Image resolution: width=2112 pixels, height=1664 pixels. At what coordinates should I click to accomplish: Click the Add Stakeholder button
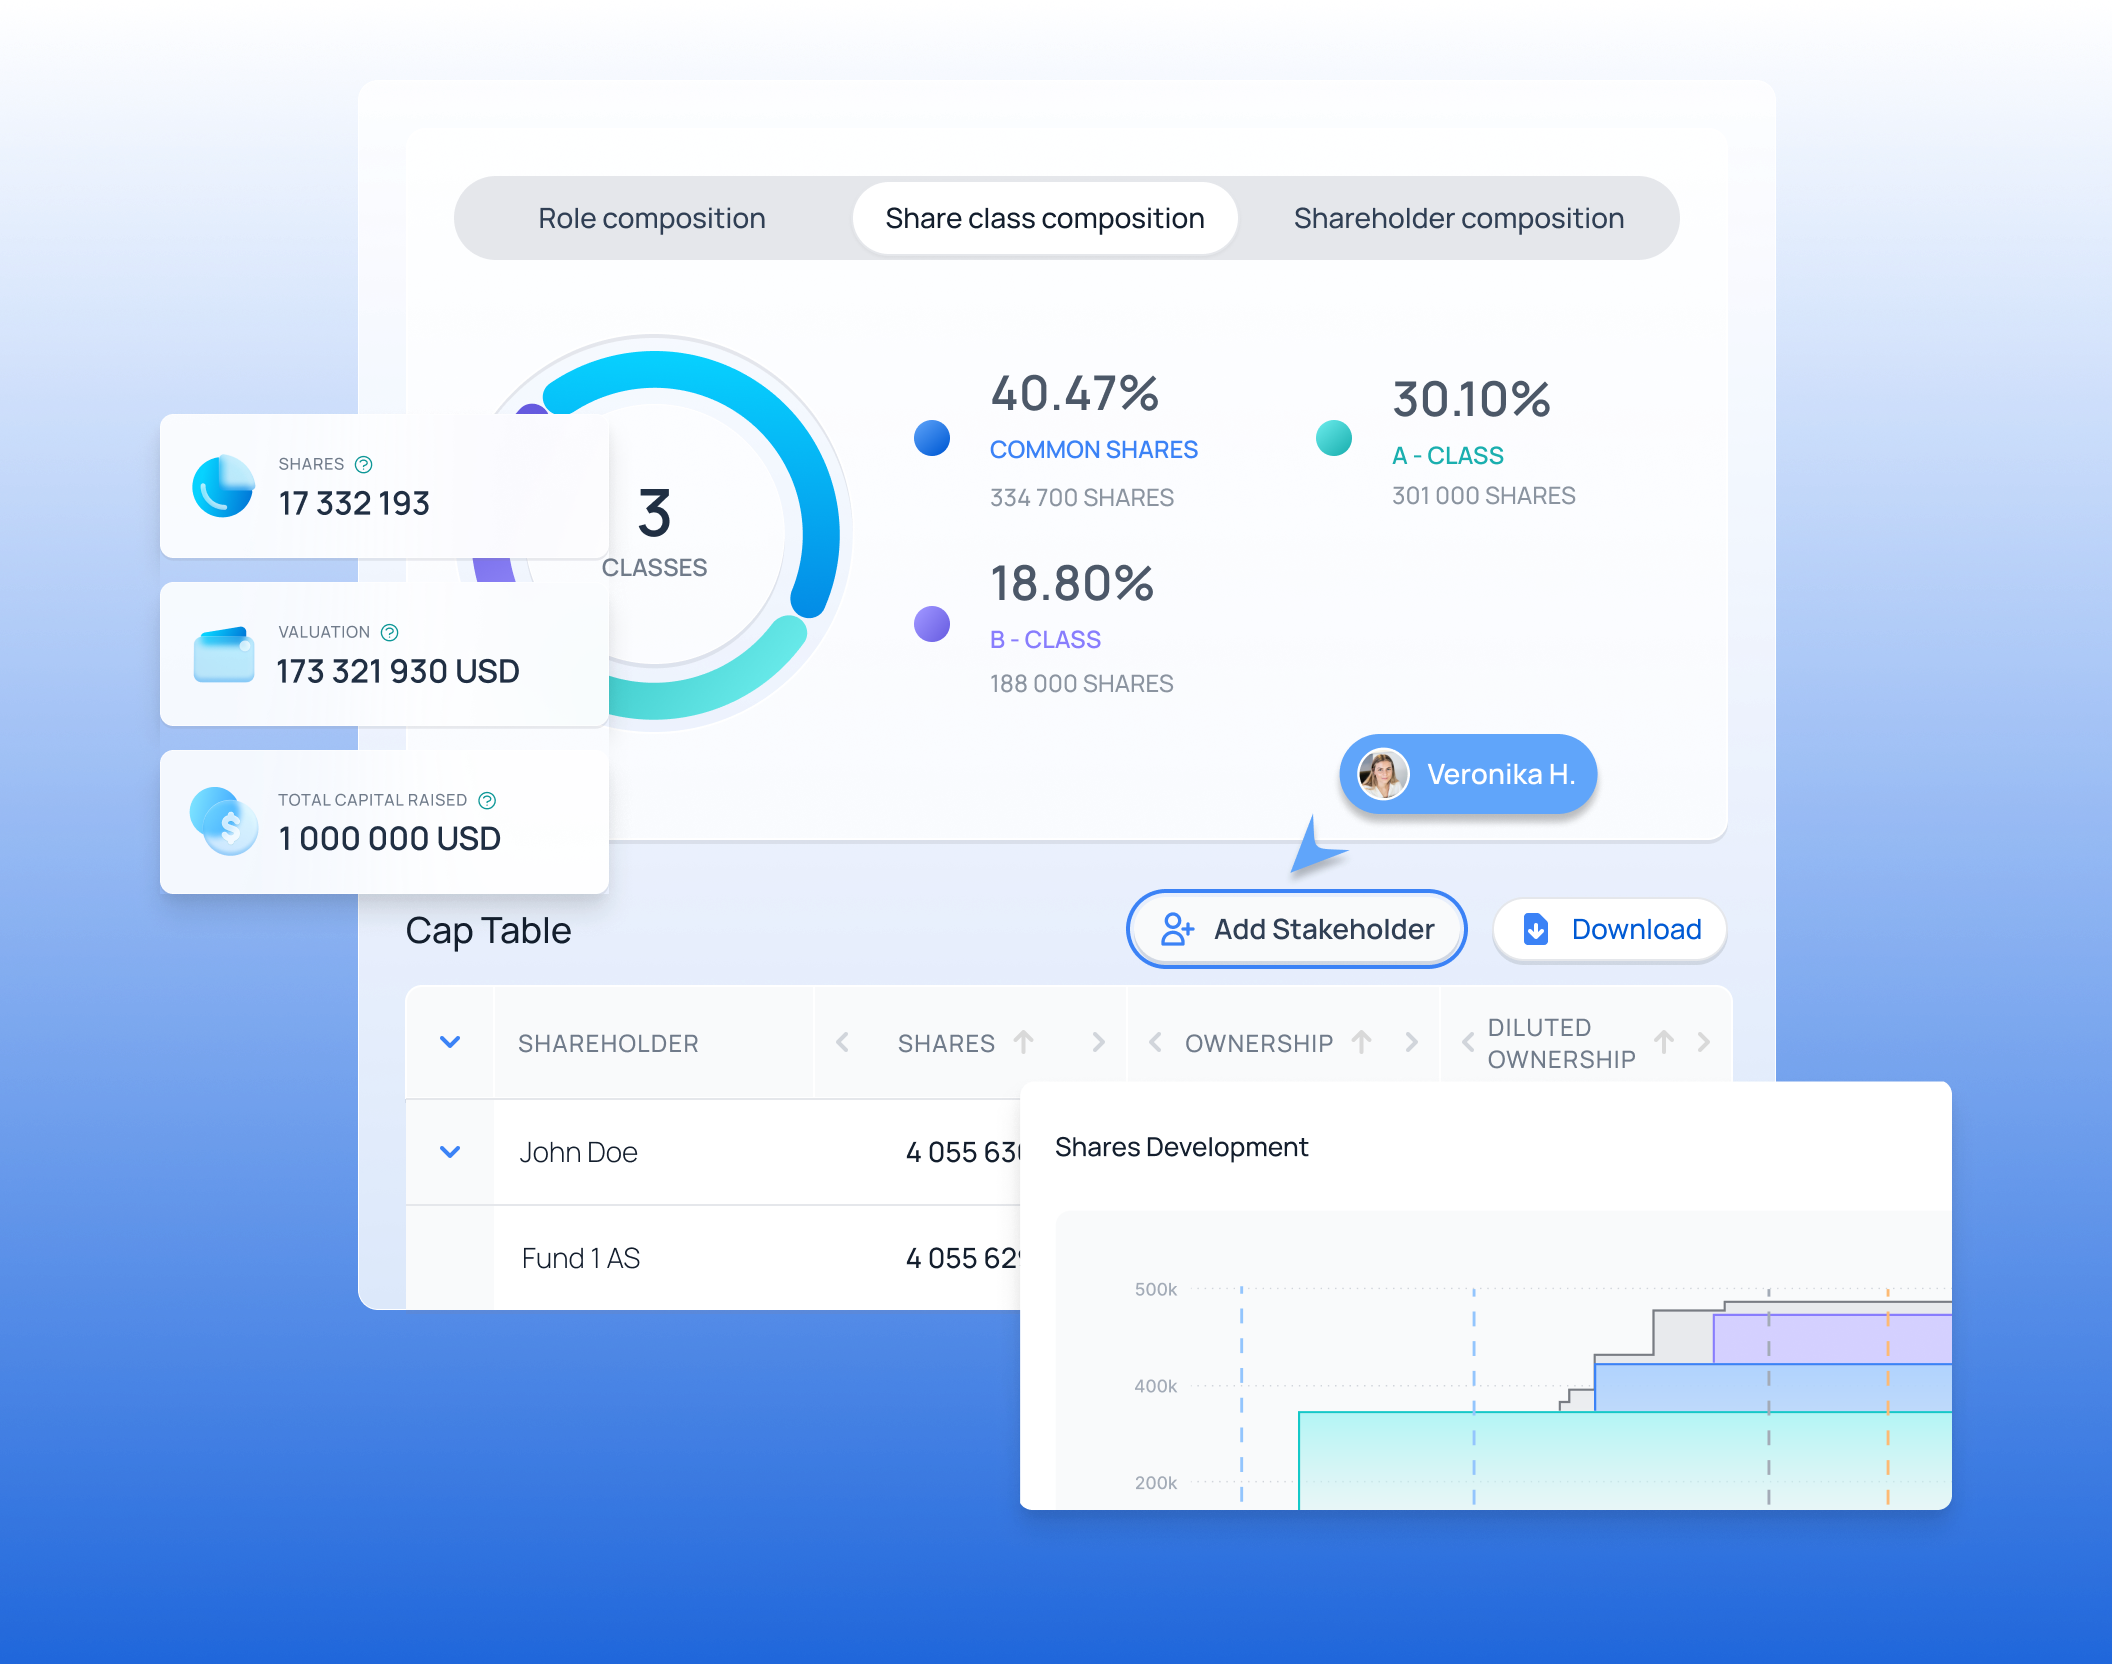[1296, 929]
